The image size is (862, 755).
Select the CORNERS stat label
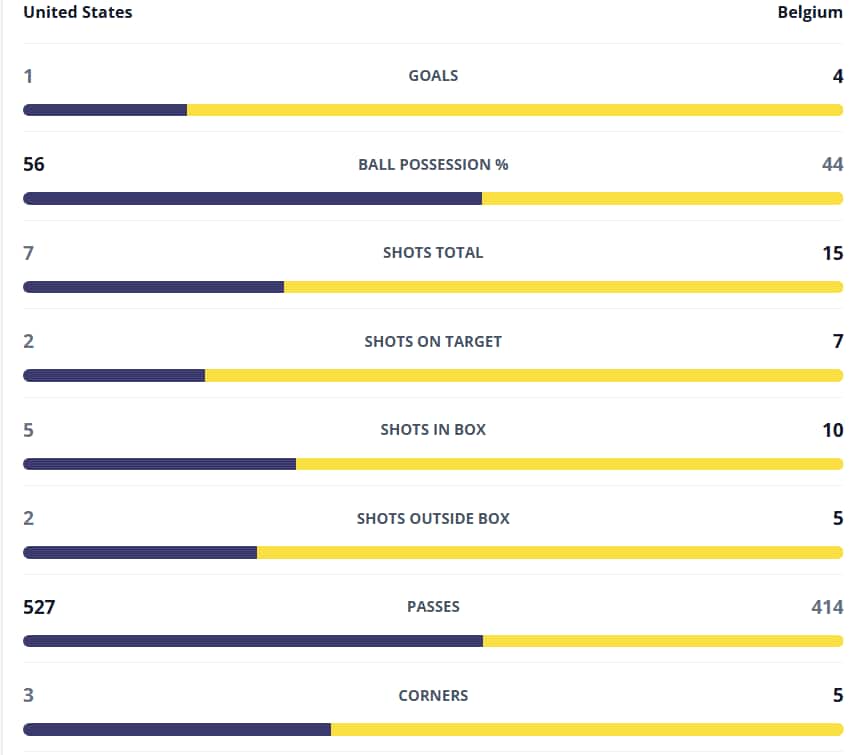click(x=433, y=696)
